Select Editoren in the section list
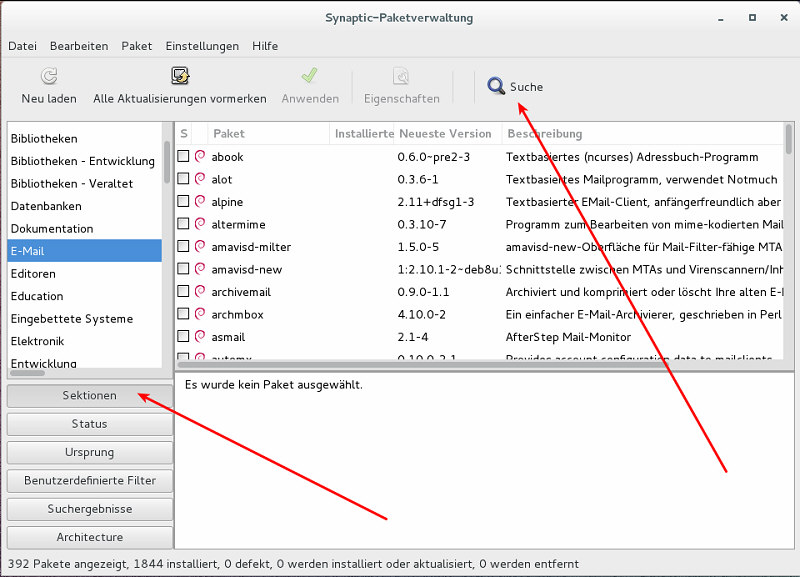This screenshot has height=577, width=800. tap(34, 274)
